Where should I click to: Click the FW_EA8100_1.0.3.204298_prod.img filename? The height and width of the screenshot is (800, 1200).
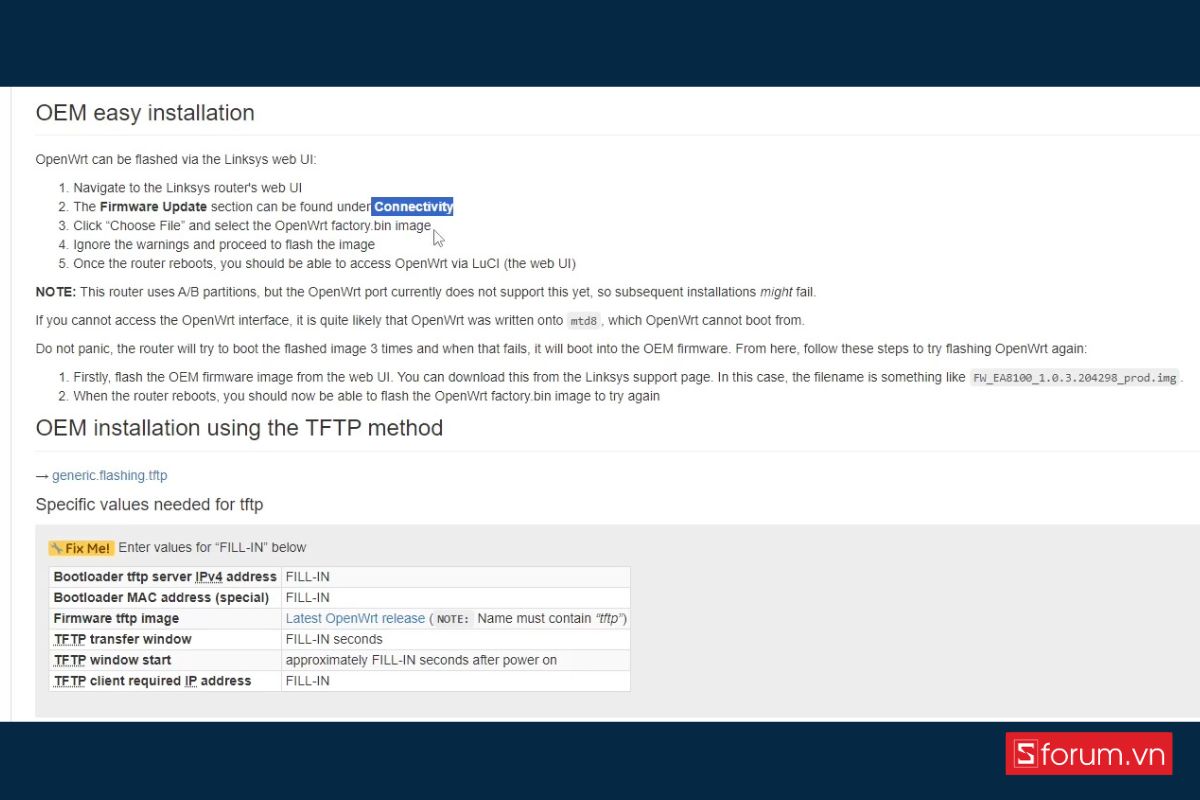[1075, 378]
